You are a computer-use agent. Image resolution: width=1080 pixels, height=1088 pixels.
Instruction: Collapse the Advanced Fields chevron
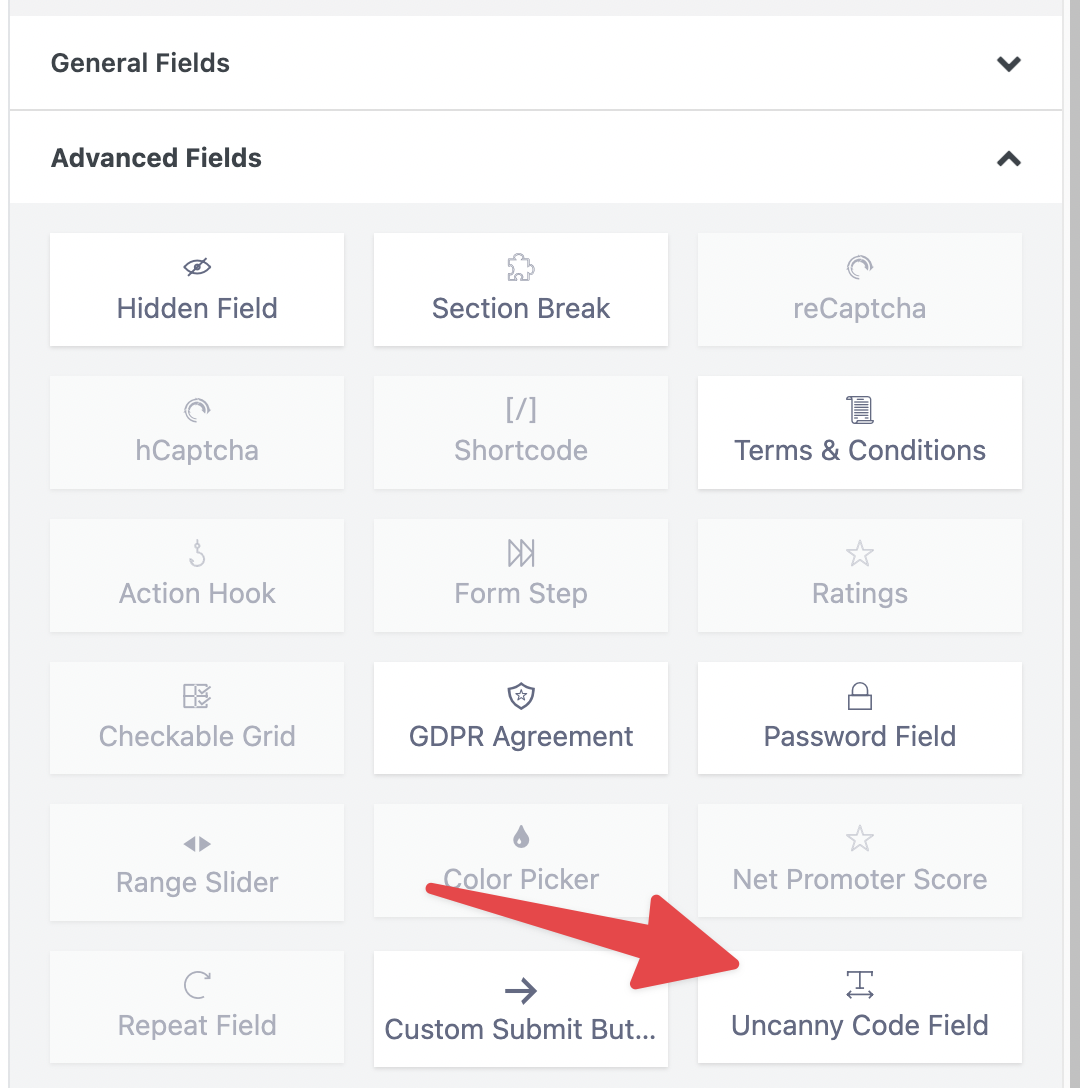click(x=1009, y=159)
